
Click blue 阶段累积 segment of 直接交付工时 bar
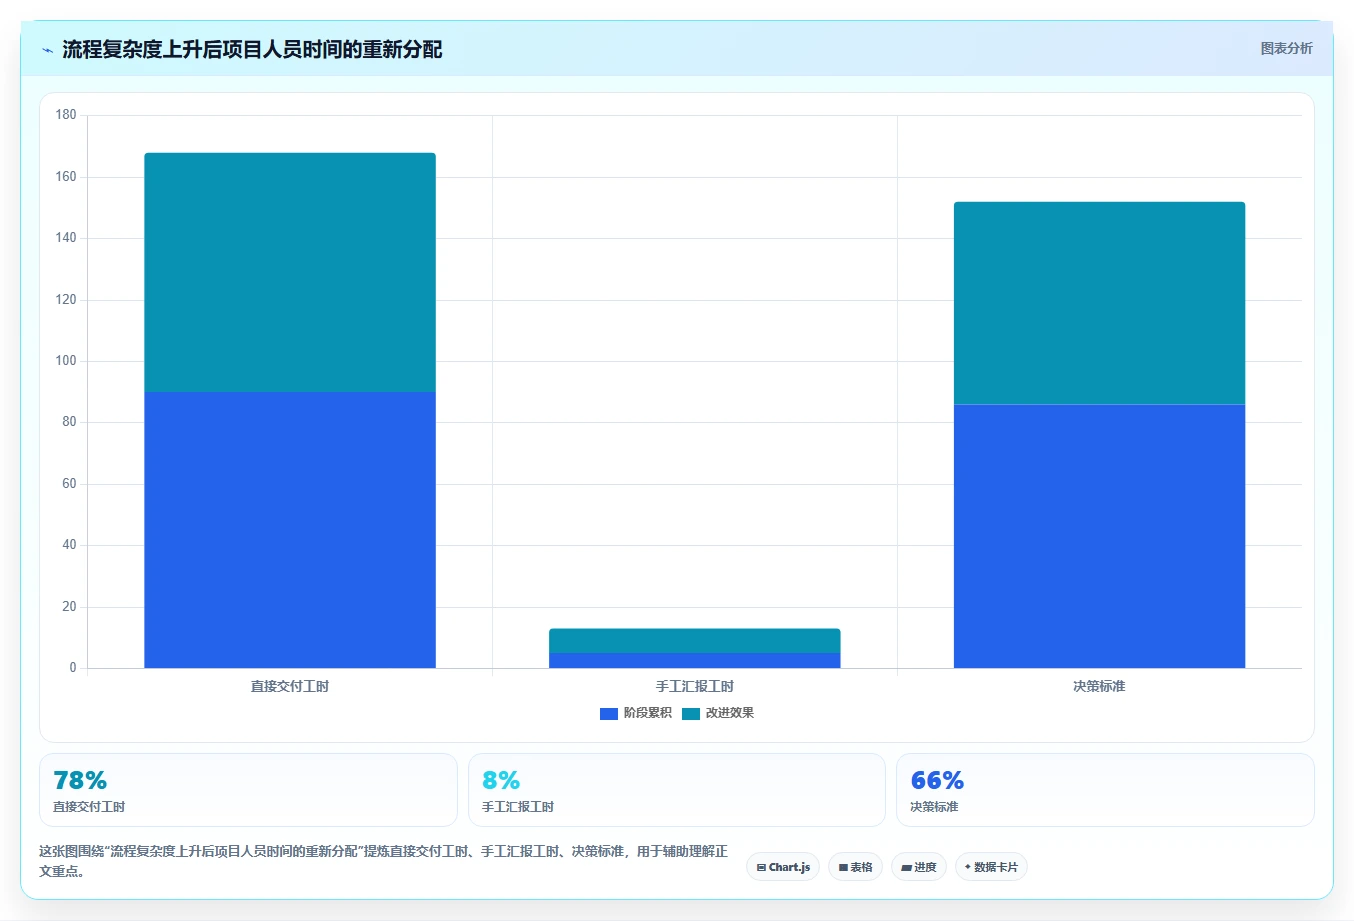tap(290, 530)
